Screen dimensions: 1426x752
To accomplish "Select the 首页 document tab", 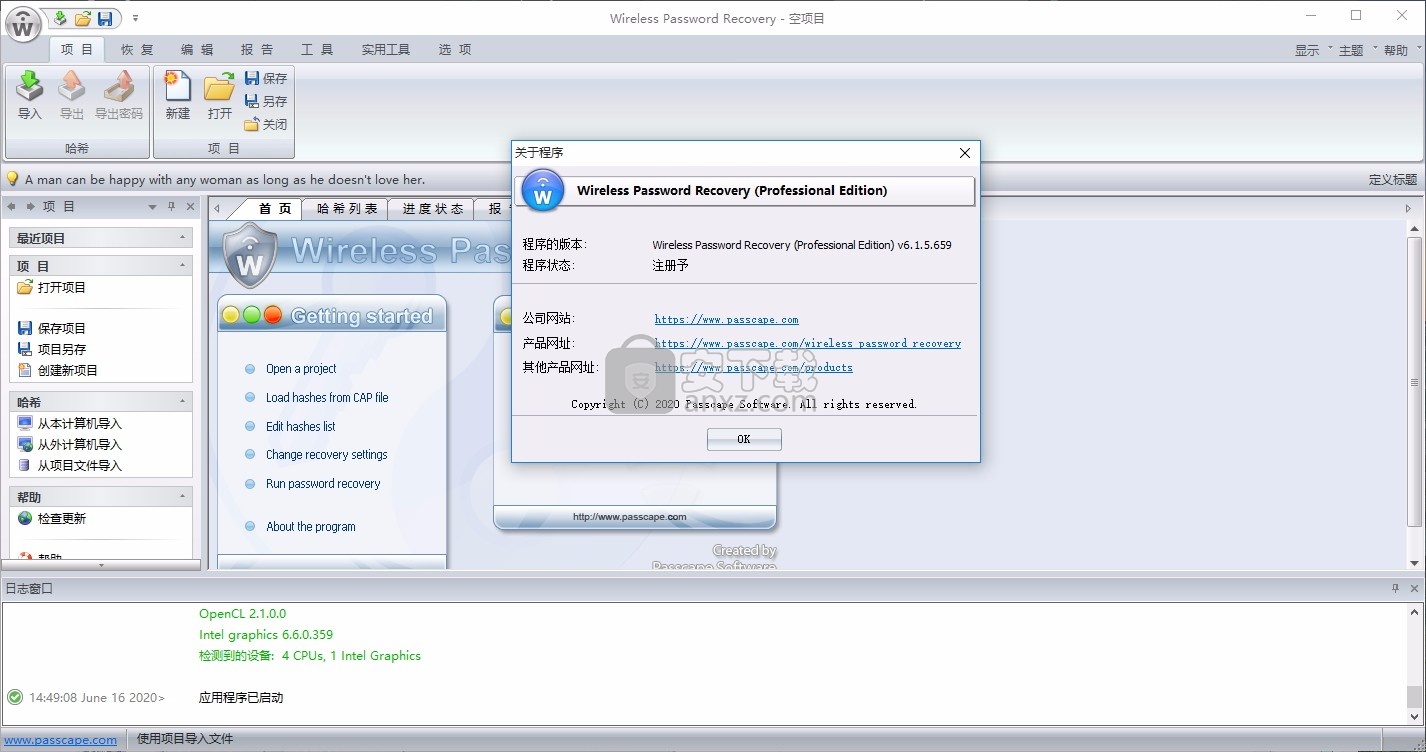I will point(274,208).
